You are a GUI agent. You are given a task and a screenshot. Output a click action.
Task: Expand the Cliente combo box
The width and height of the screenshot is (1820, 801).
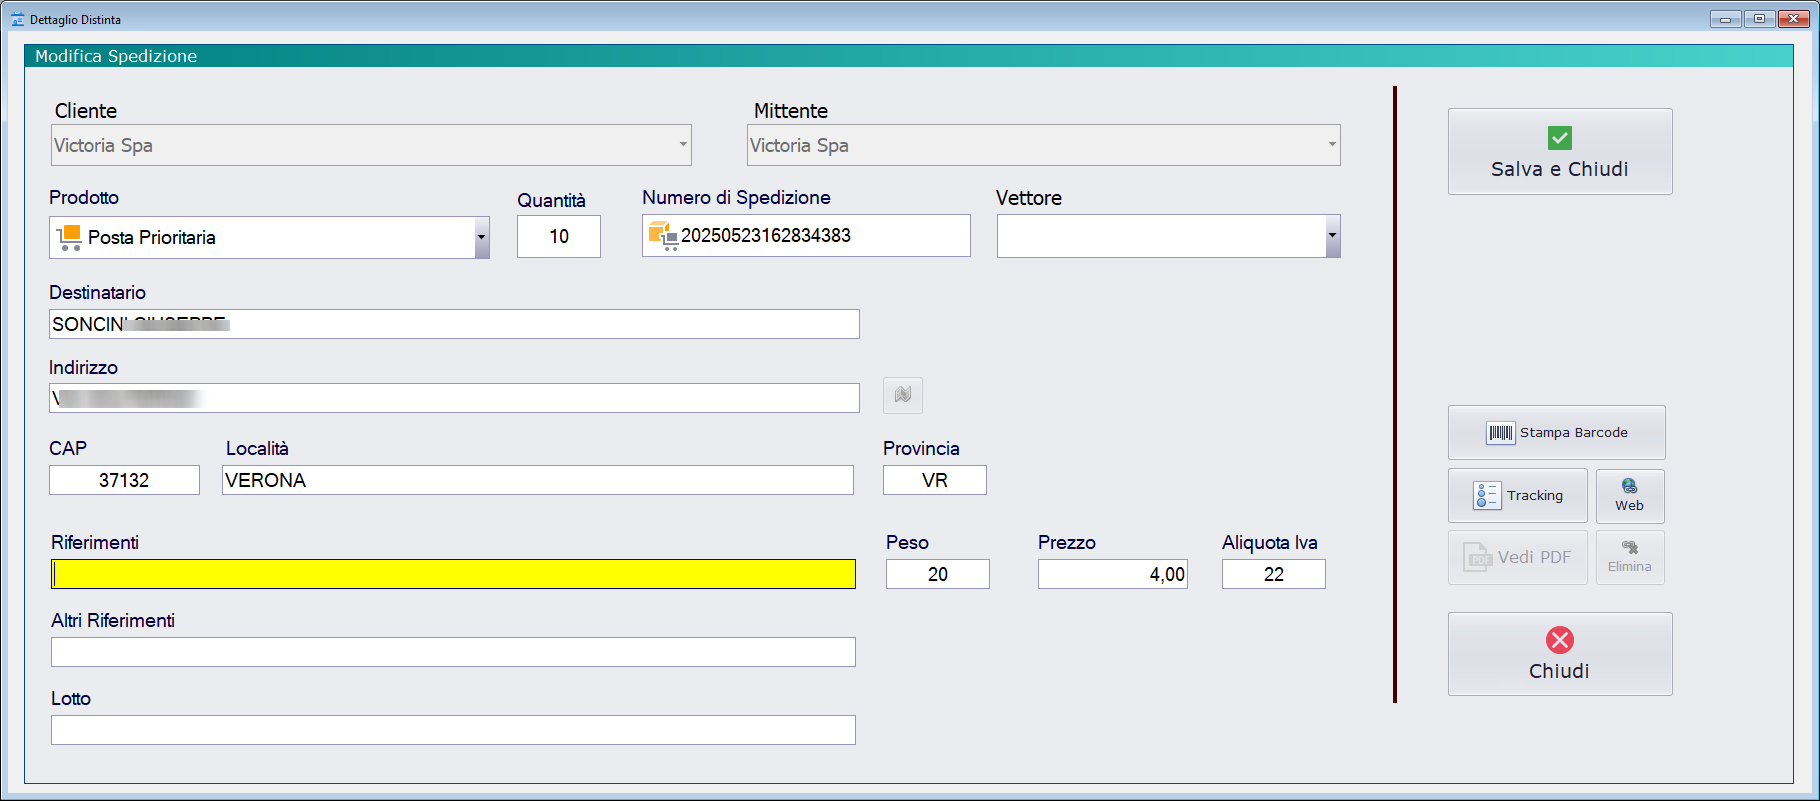(x=683, y=145)
